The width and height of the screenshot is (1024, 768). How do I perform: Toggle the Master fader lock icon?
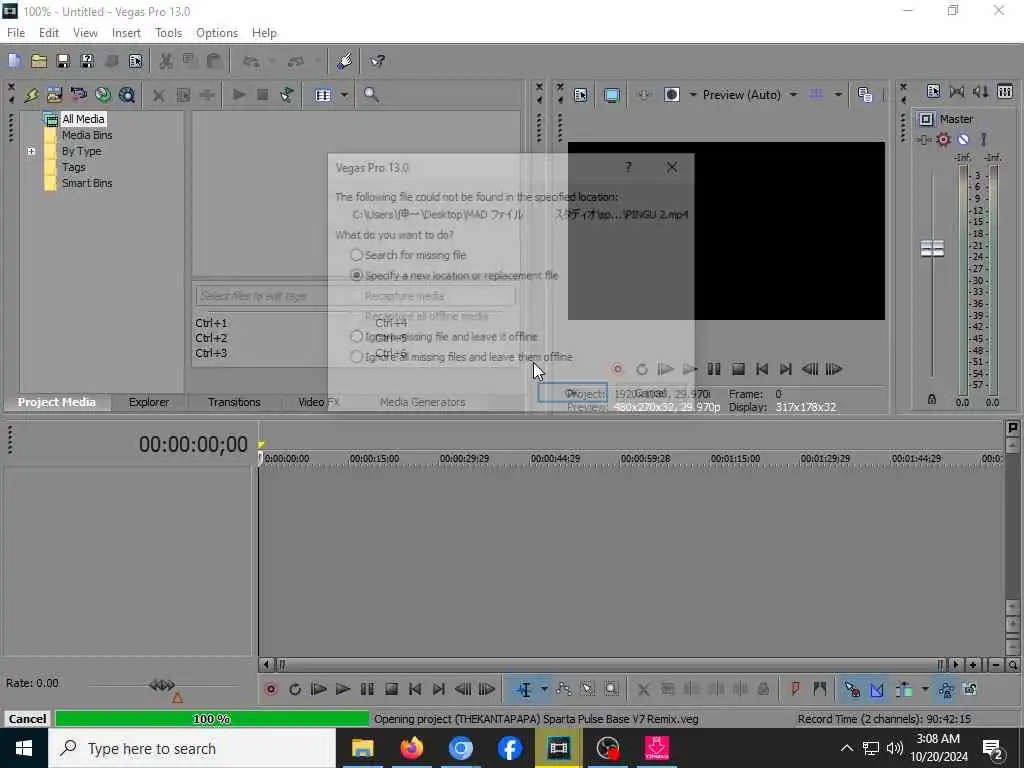(932, 399)
